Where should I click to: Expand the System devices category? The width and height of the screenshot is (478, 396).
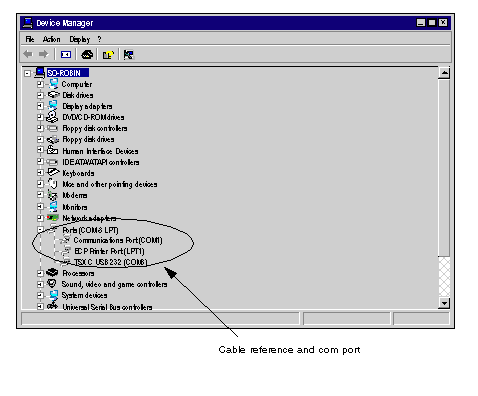coord(40,295)
